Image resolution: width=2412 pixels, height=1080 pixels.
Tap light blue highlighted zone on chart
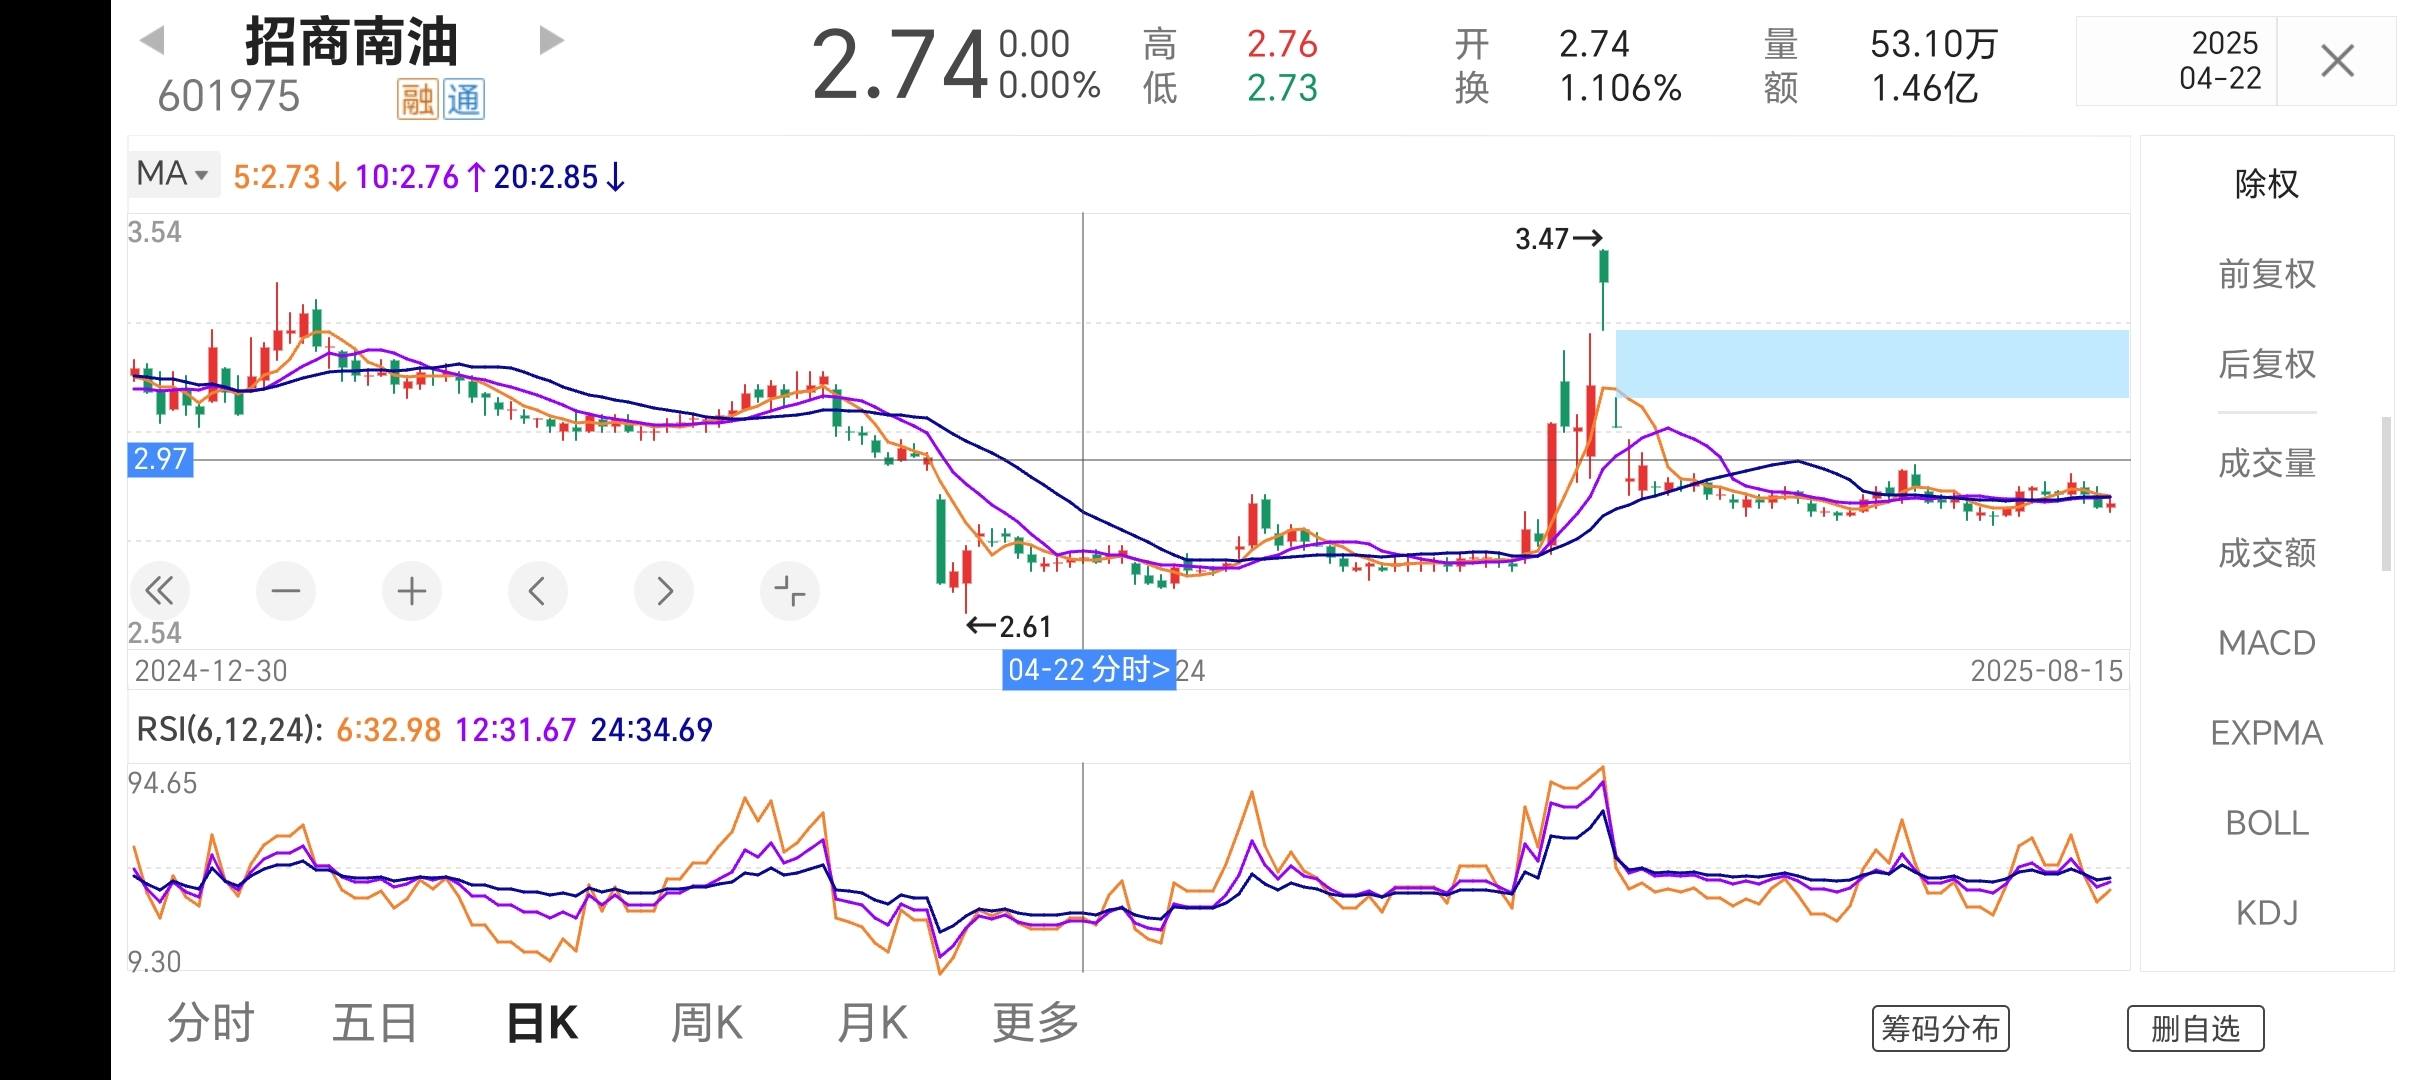tap(1872, 364)
